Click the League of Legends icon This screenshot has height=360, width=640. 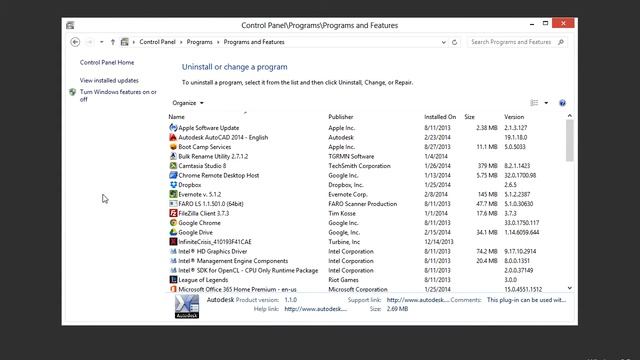point(173,280)
